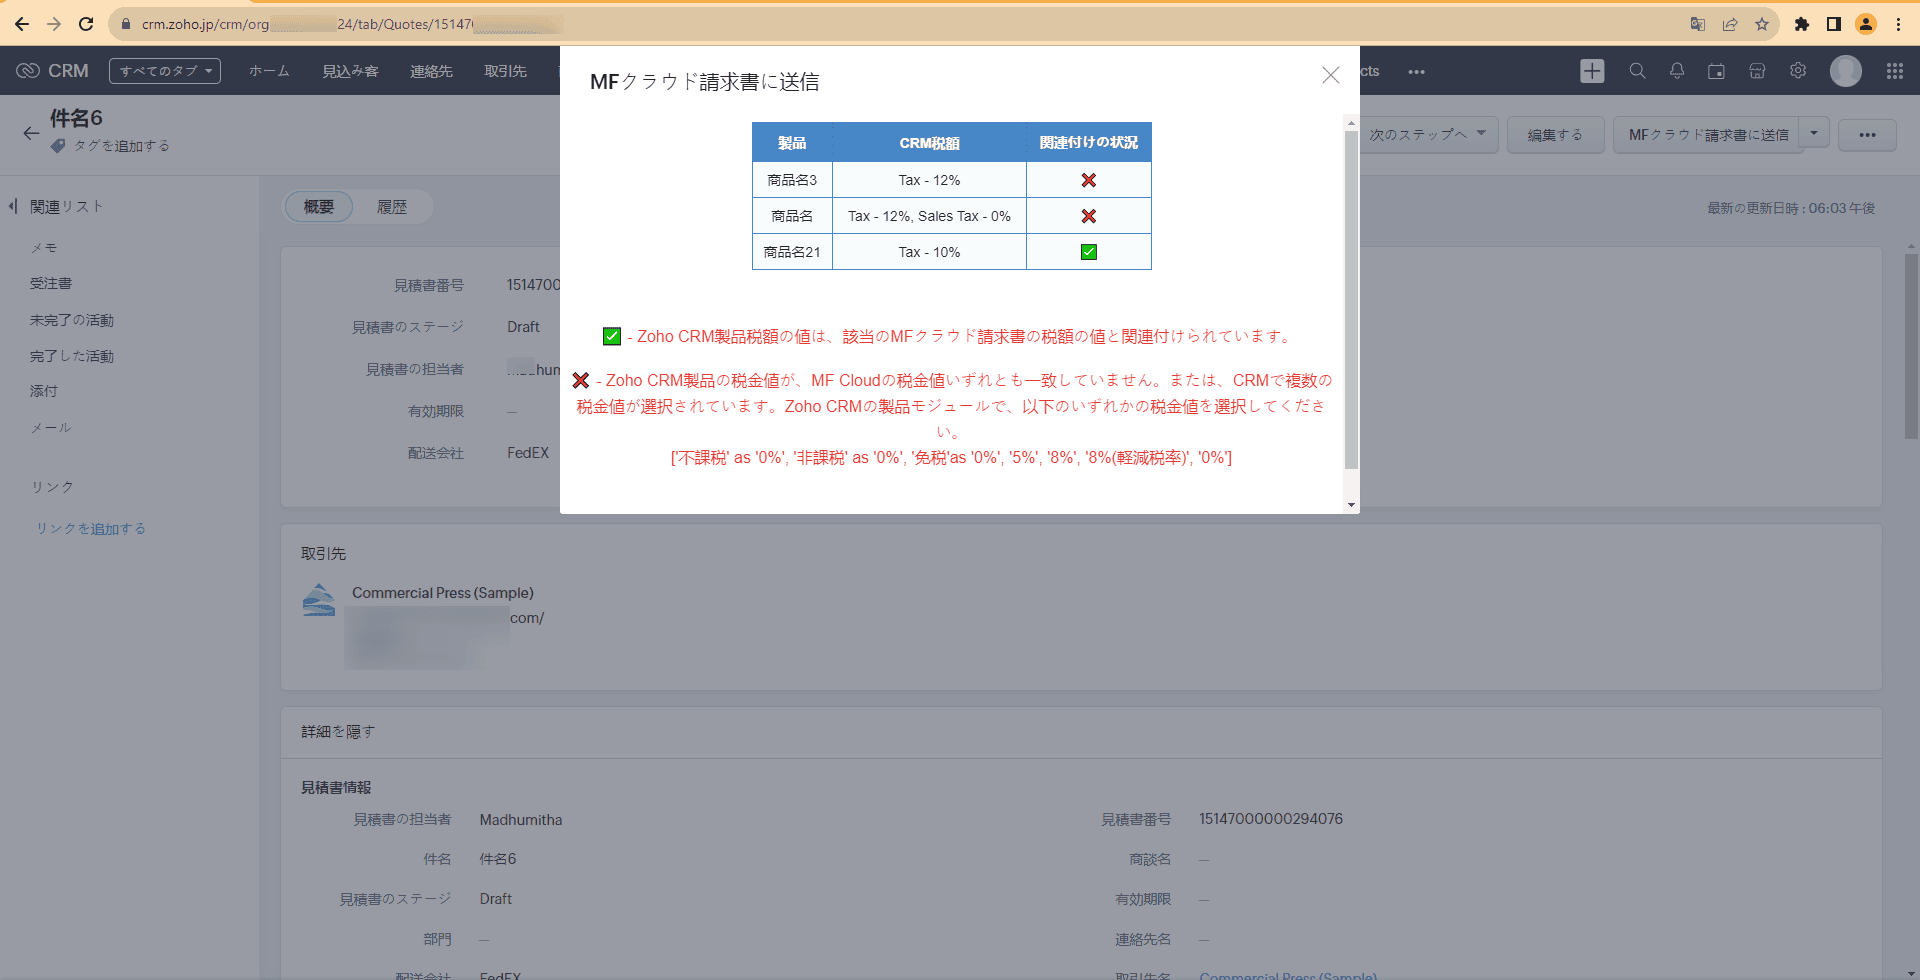Open 未完了の活動 in the related list

[72, 320]
